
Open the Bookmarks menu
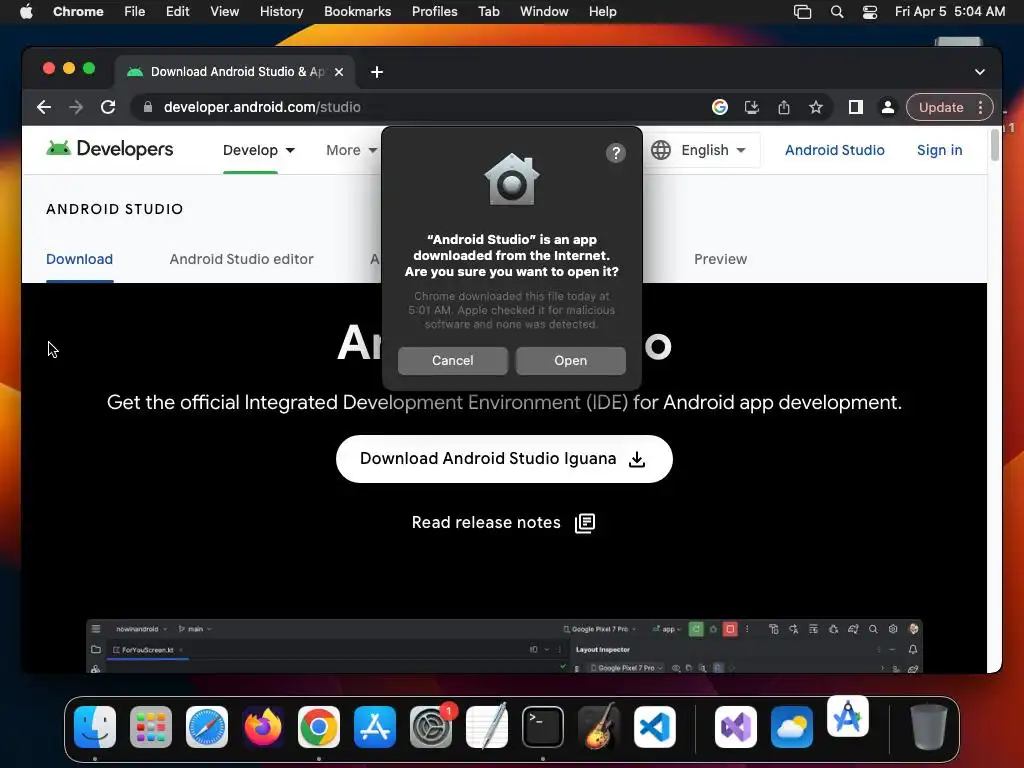tap(357, 11)
